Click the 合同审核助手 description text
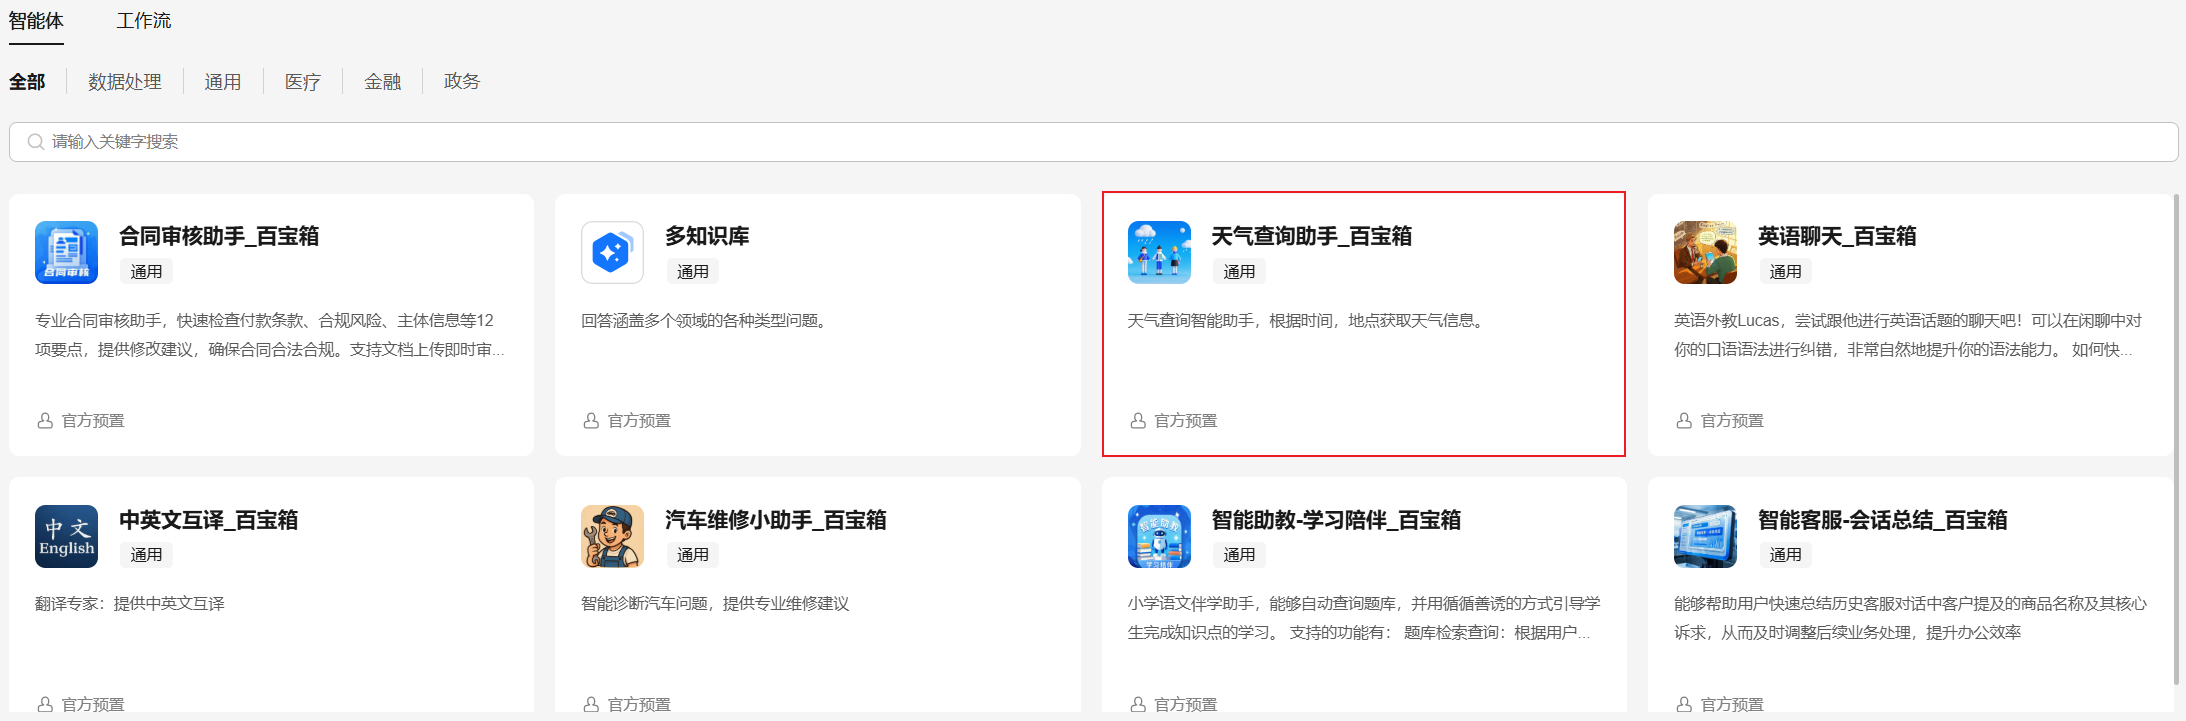The image size is (2186, 721). [270, 335]
